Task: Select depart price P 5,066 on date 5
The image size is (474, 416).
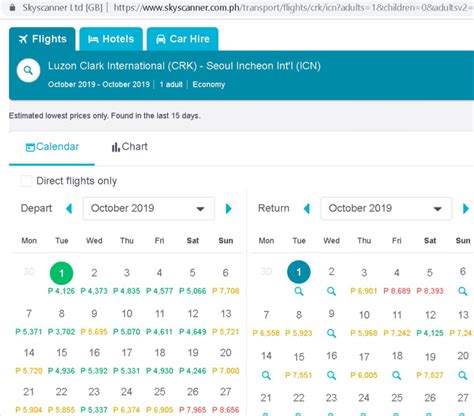Action: (x=193, y=291)
